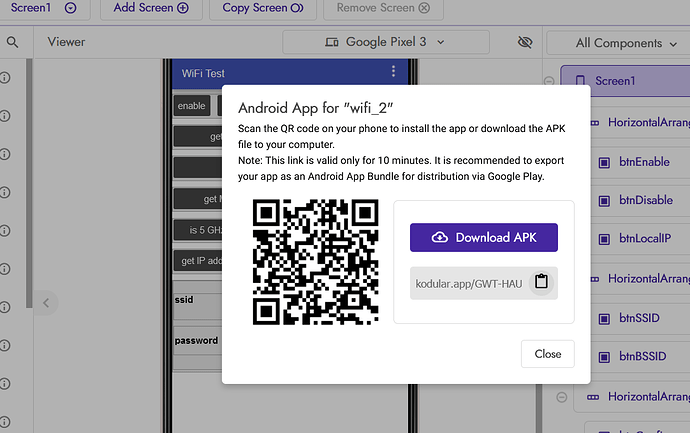The image size is (690, 433).
Task: Click Add Screen button
Action: [151, 8]
